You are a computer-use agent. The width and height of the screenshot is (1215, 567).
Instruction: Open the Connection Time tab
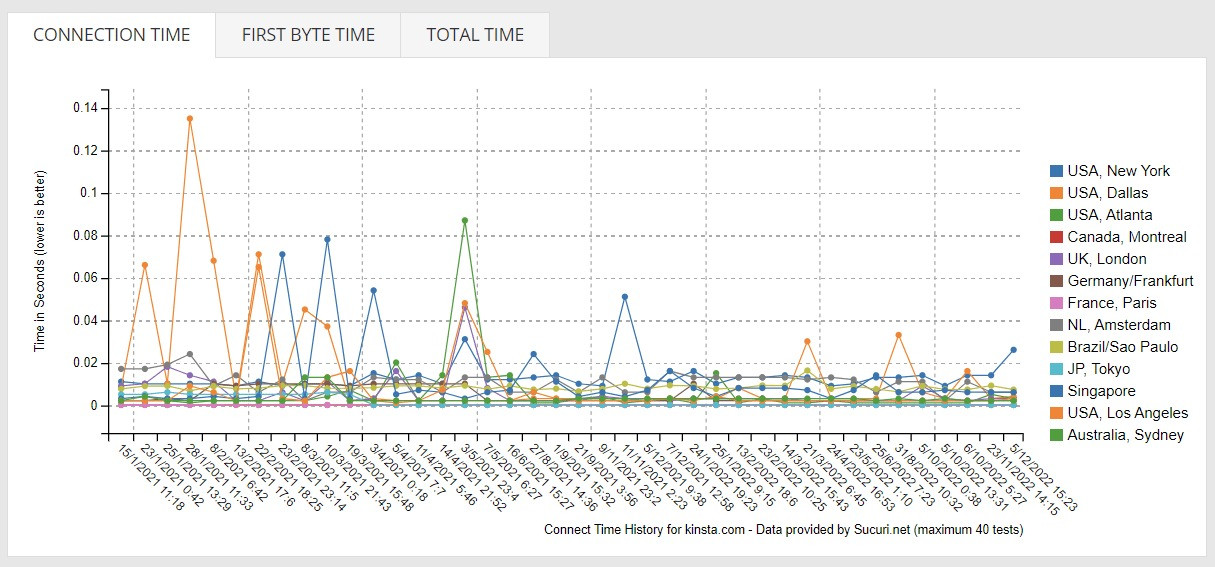pyautogui.click(x=111, y=35)
